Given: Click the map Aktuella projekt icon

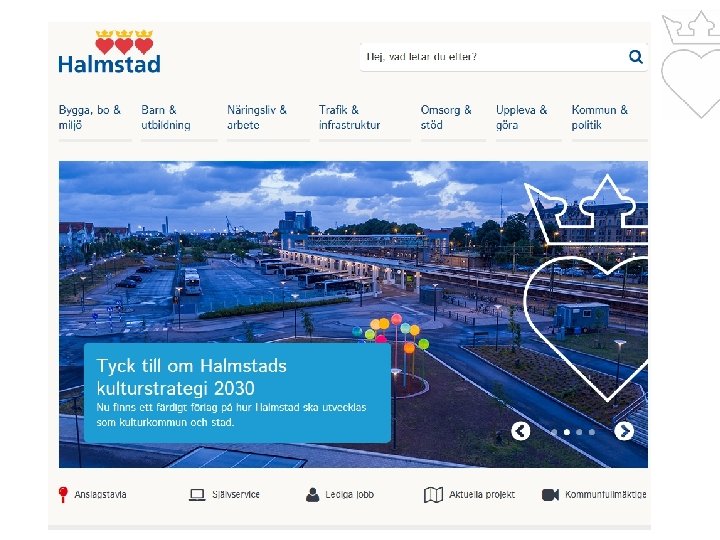Looking at the screenshot, I should click(x=433, y=495).
